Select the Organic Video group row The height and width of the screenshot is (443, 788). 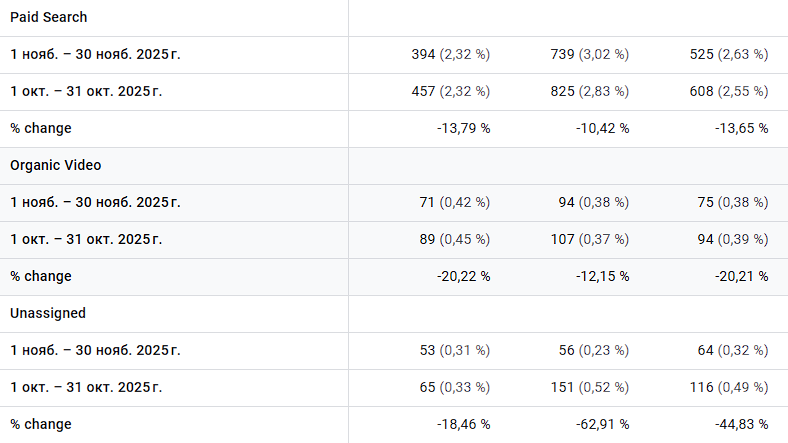(56, 166)
